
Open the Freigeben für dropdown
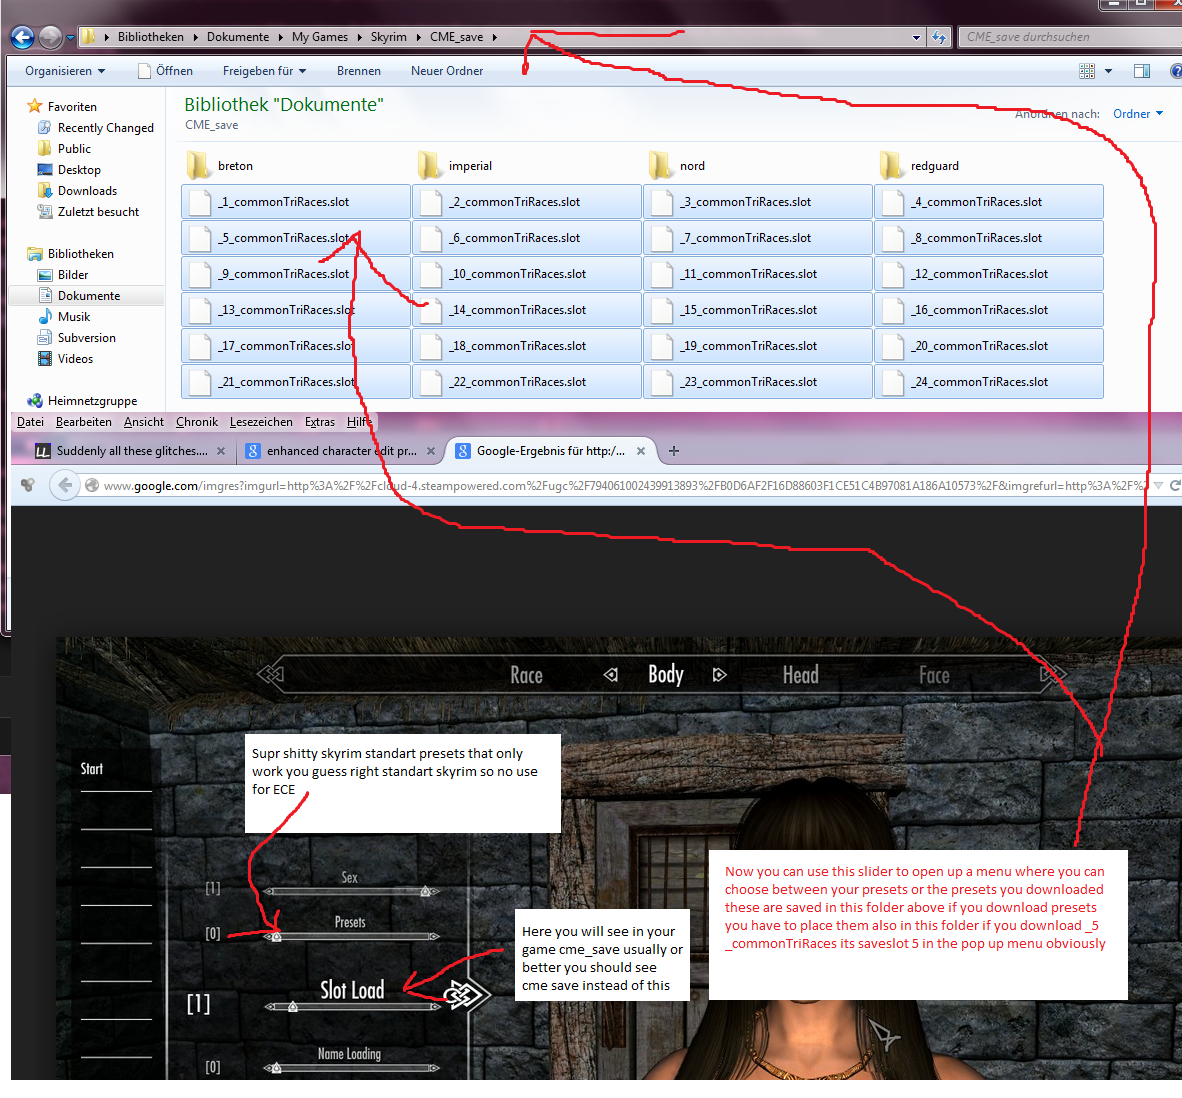click(x=265, y=71)
